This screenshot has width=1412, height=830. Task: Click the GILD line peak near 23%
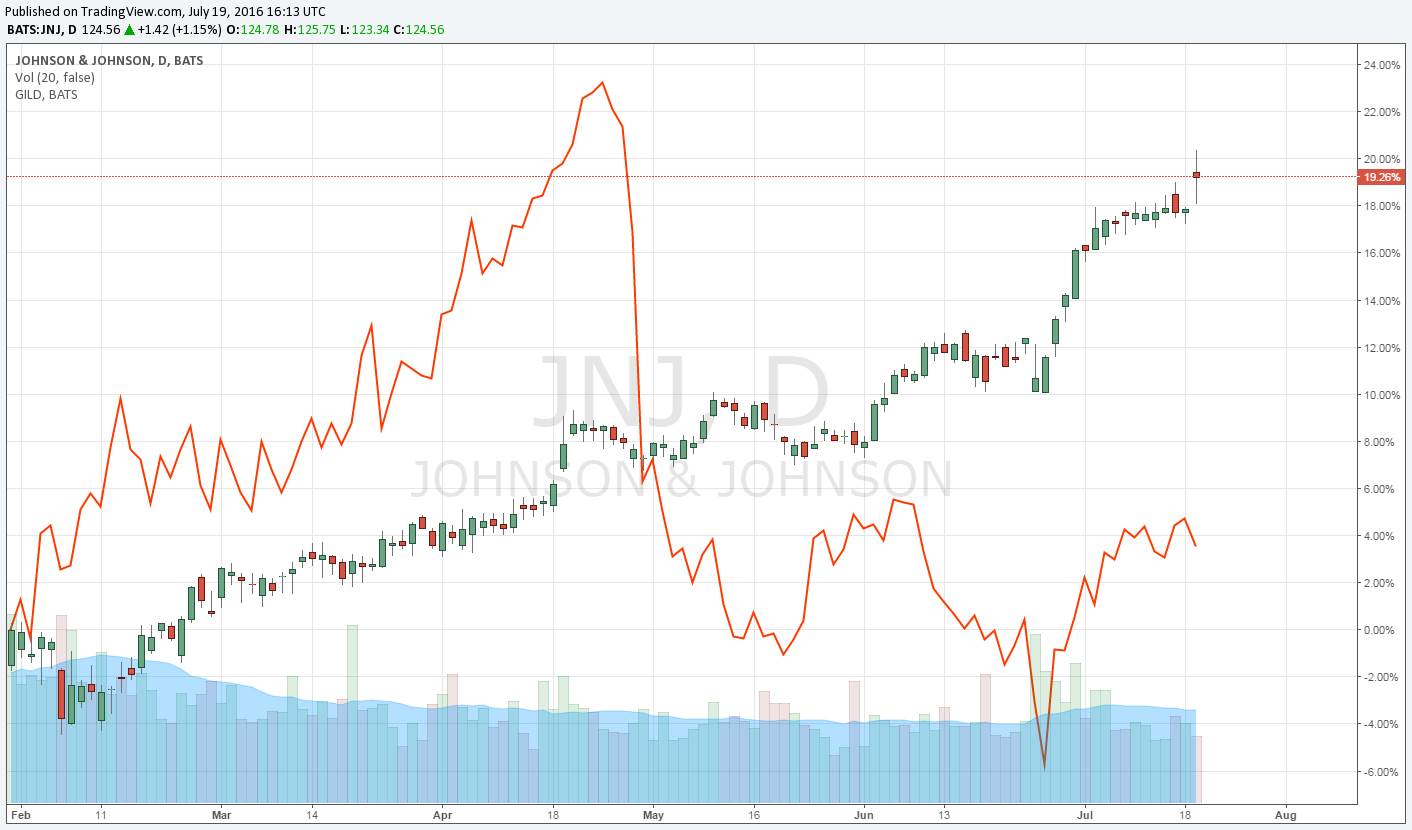(602, 83)
